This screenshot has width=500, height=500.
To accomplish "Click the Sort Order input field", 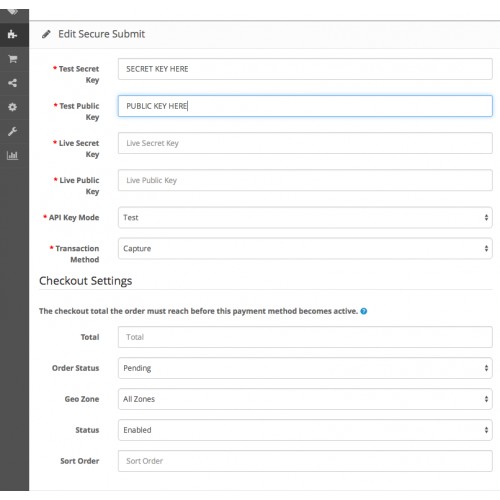I will tap(305, 461).
